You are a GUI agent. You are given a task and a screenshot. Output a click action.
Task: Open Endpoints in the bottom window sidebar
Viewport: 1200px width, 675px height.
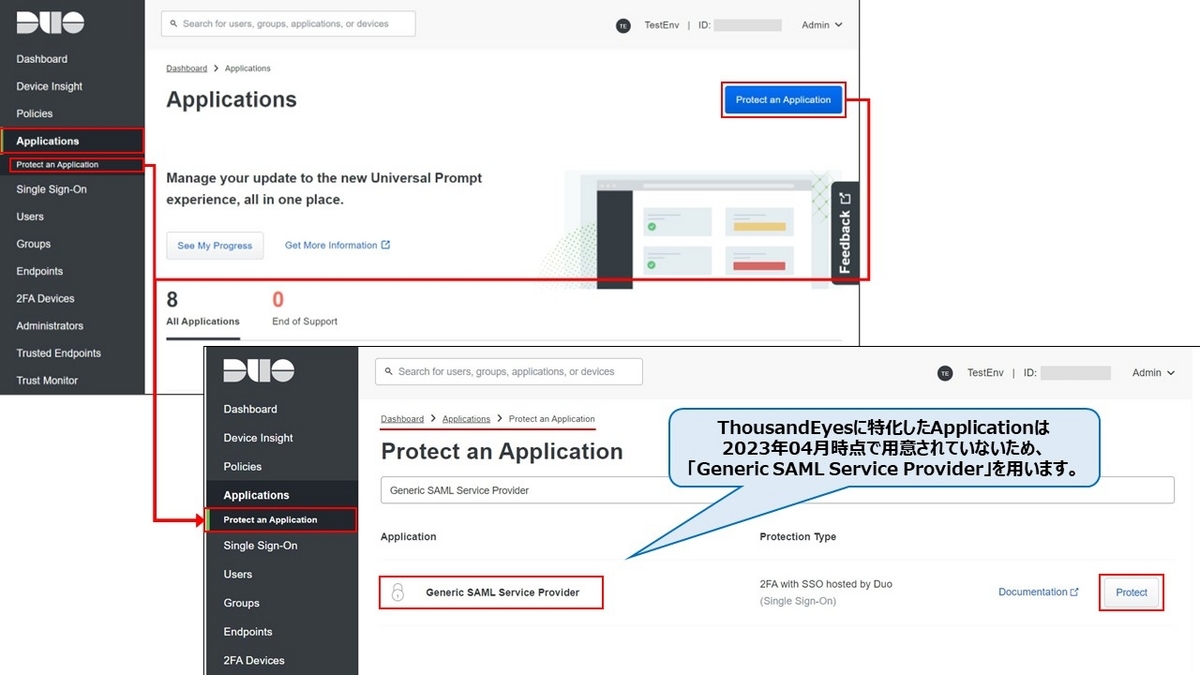click(x=247, y=632)
